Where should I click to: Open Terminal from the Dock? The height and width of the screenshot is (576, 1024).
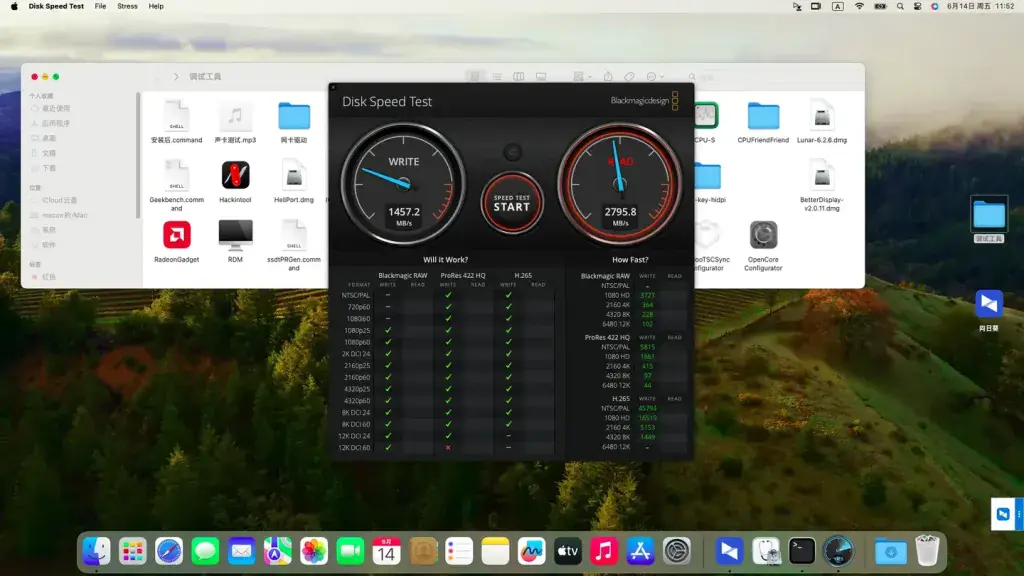801,551
